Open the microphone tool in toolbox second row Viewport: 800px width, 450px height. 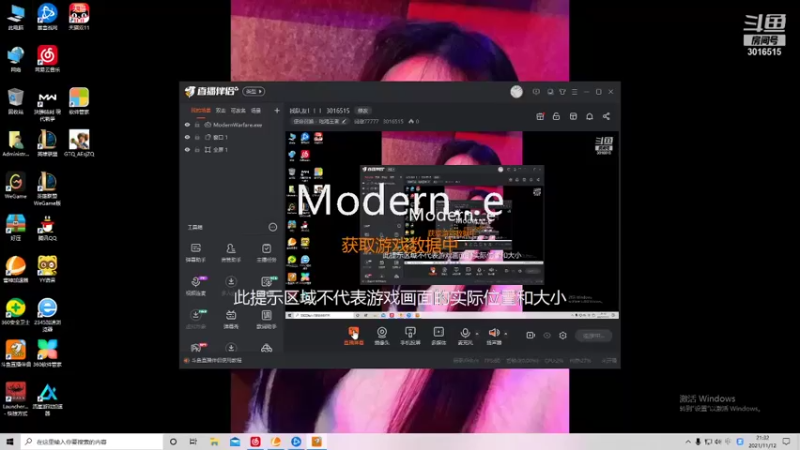click(196, 286)
